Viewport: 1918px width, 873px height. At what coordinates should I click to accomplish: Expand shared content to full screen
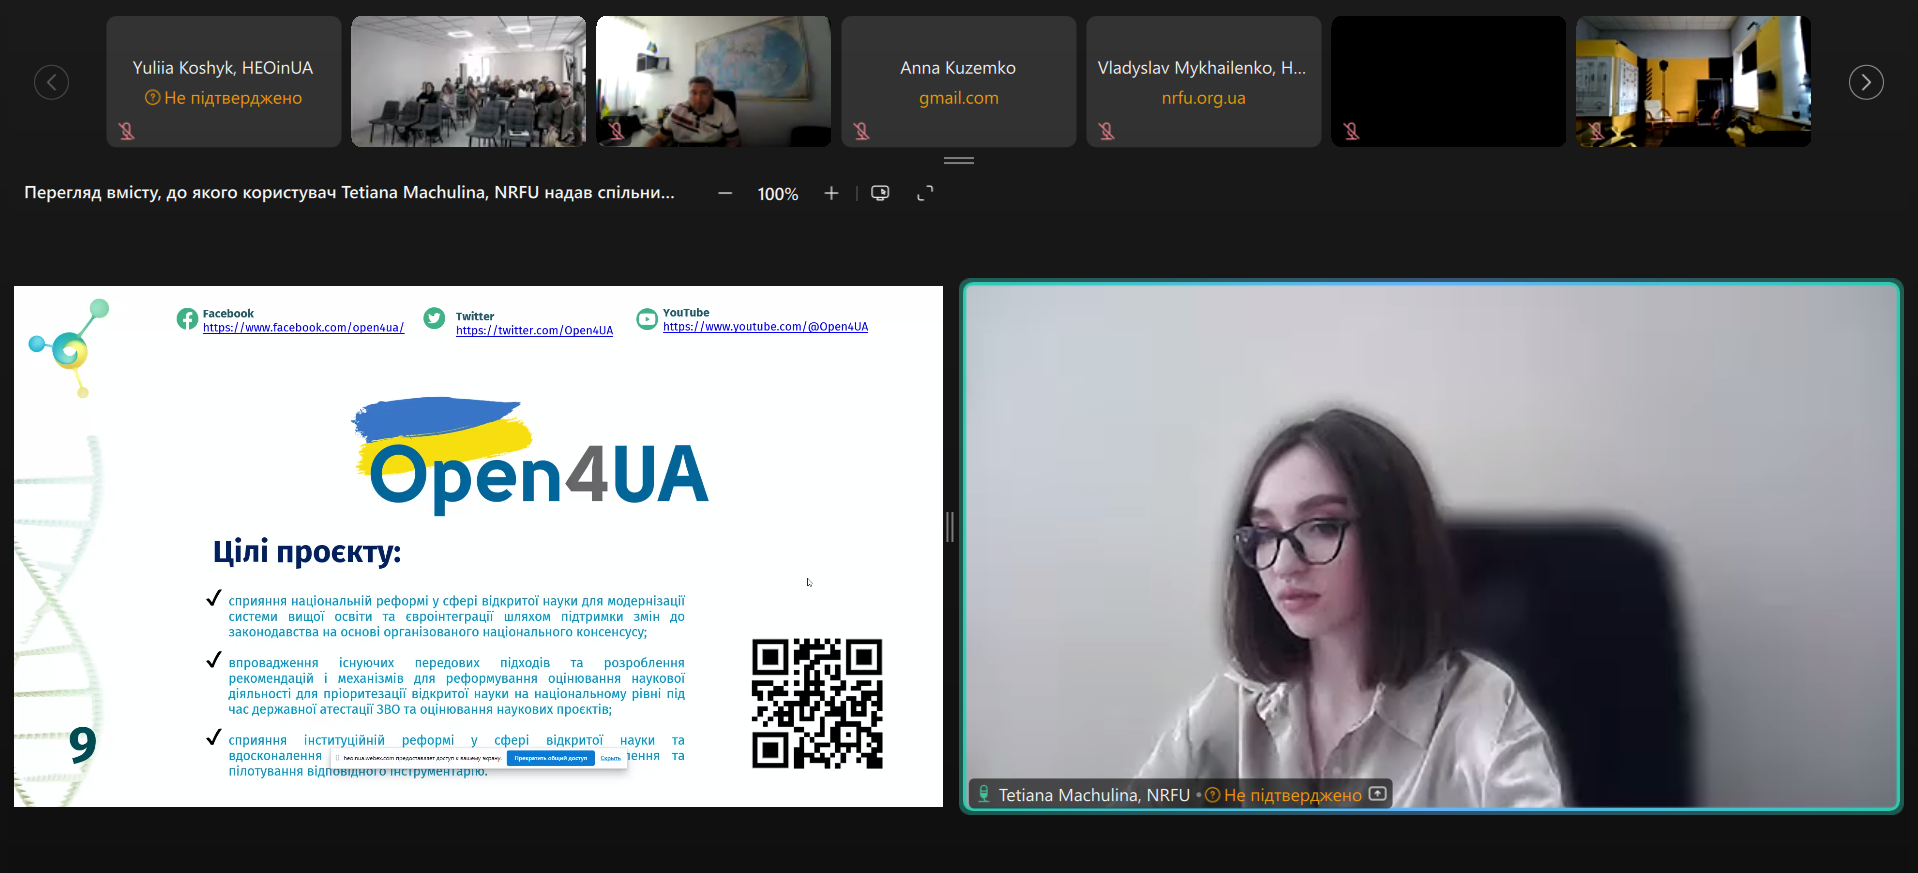925,193
